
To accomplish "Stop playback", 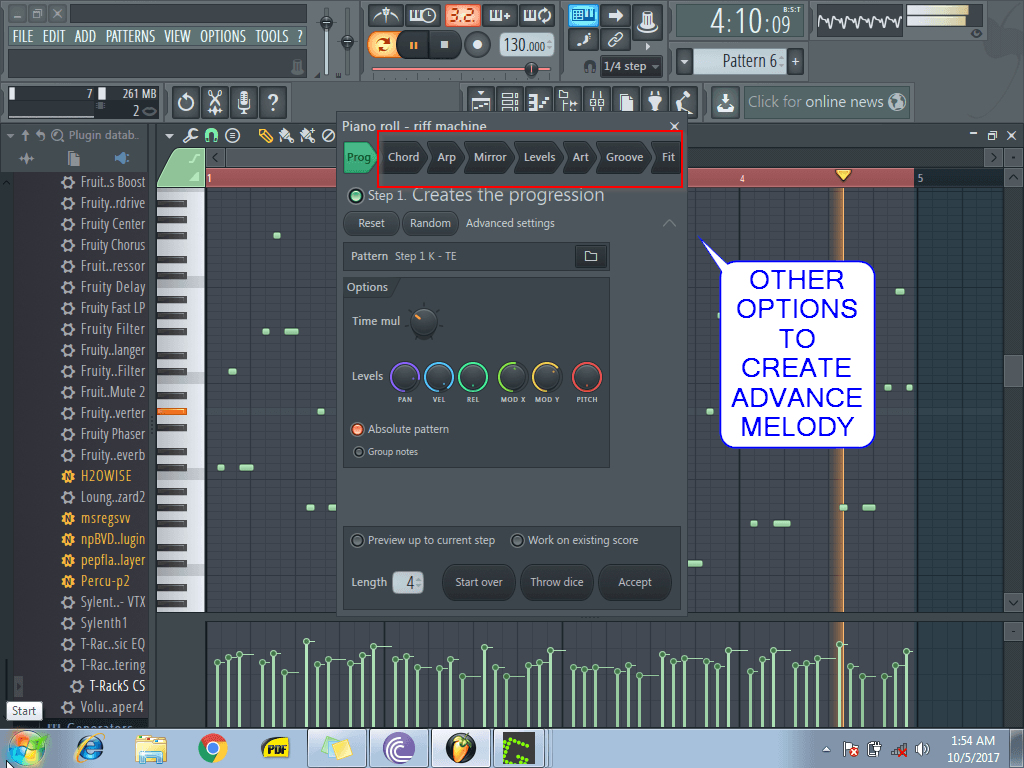I will [445, 45].
